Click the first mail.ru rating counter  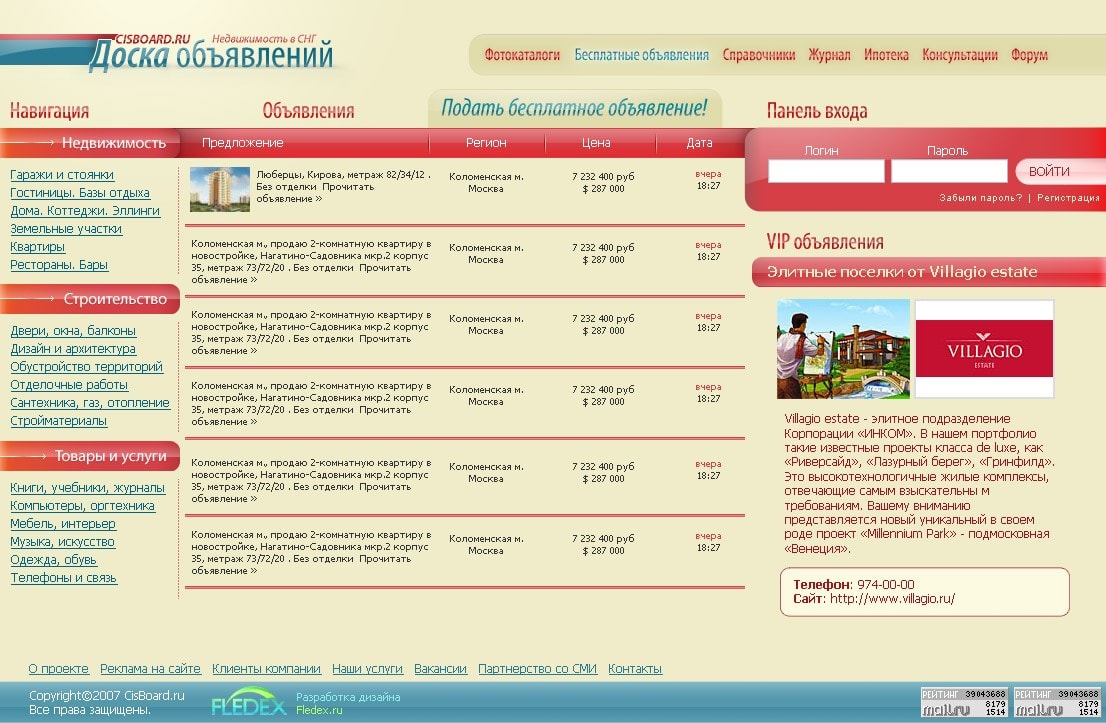point(964,702)
